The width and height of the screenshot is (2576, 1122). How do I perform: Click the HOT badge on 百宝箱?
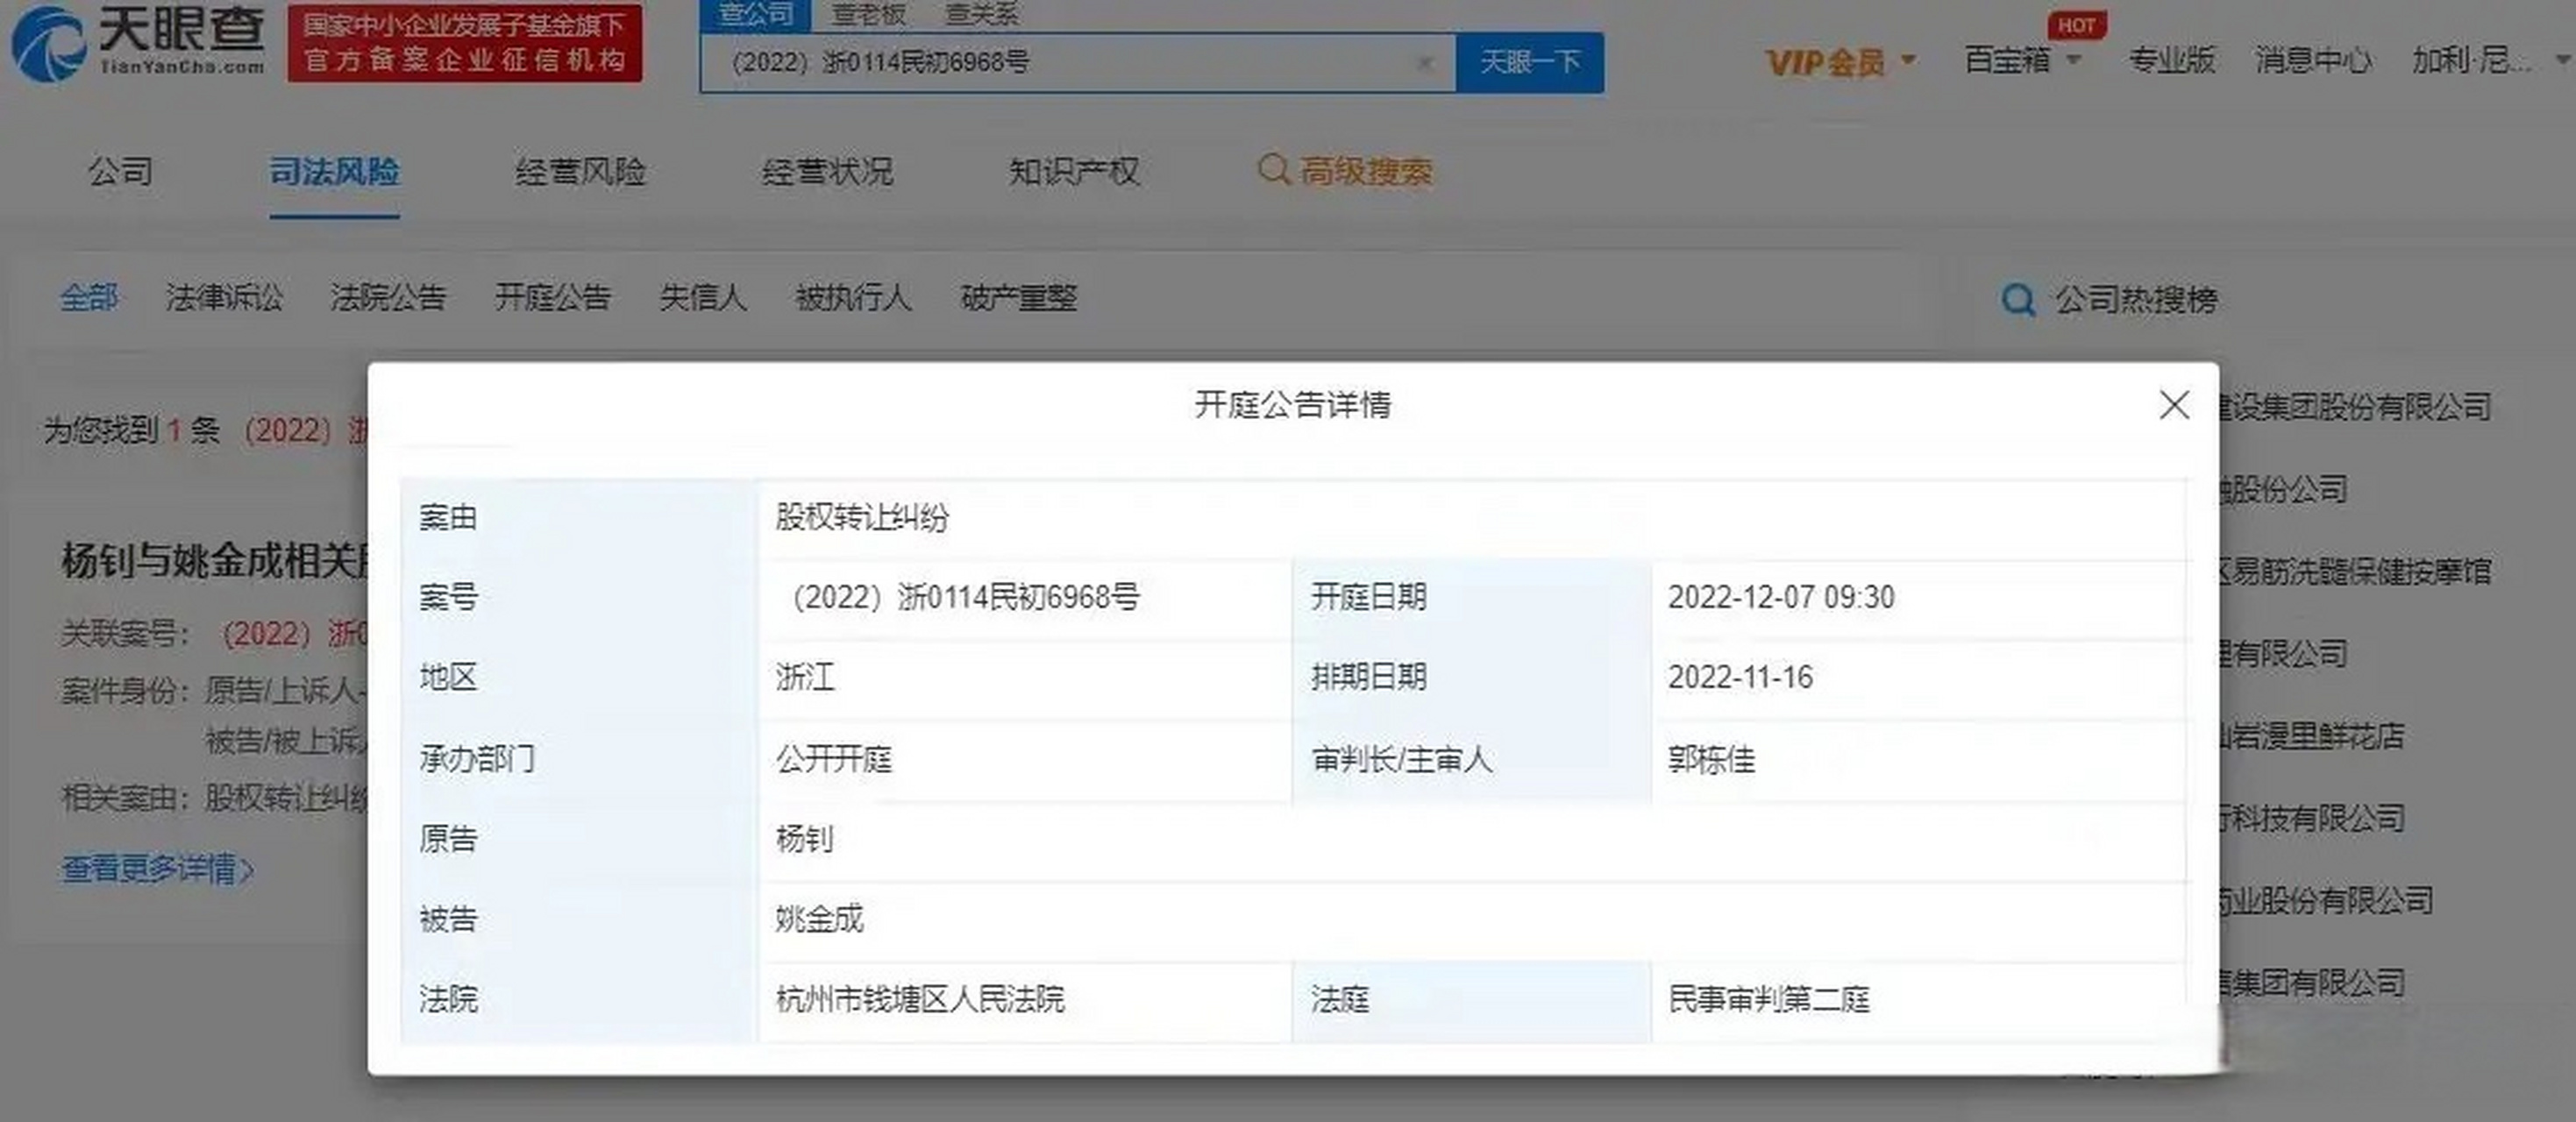pos(2076,25)
